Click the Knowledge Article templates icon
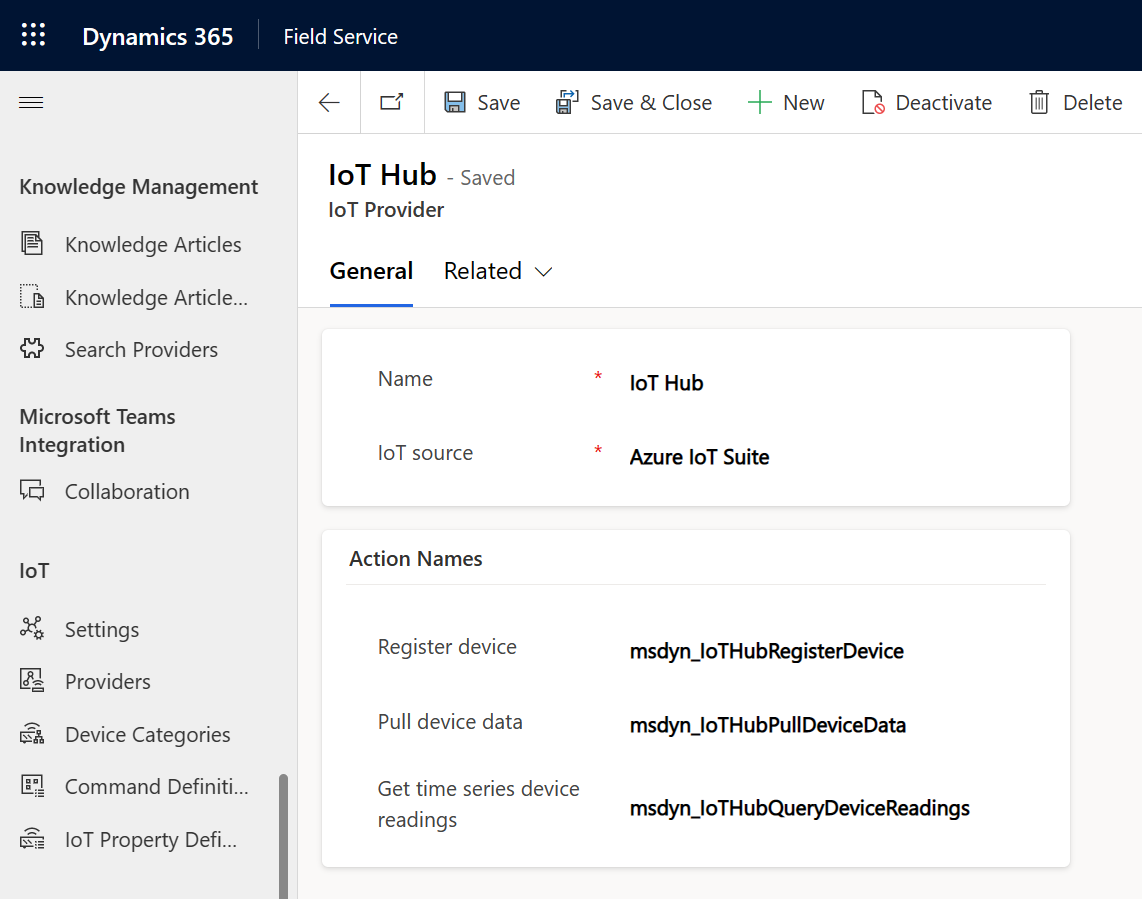This screenshot has height=899, width=1142. 32,297
